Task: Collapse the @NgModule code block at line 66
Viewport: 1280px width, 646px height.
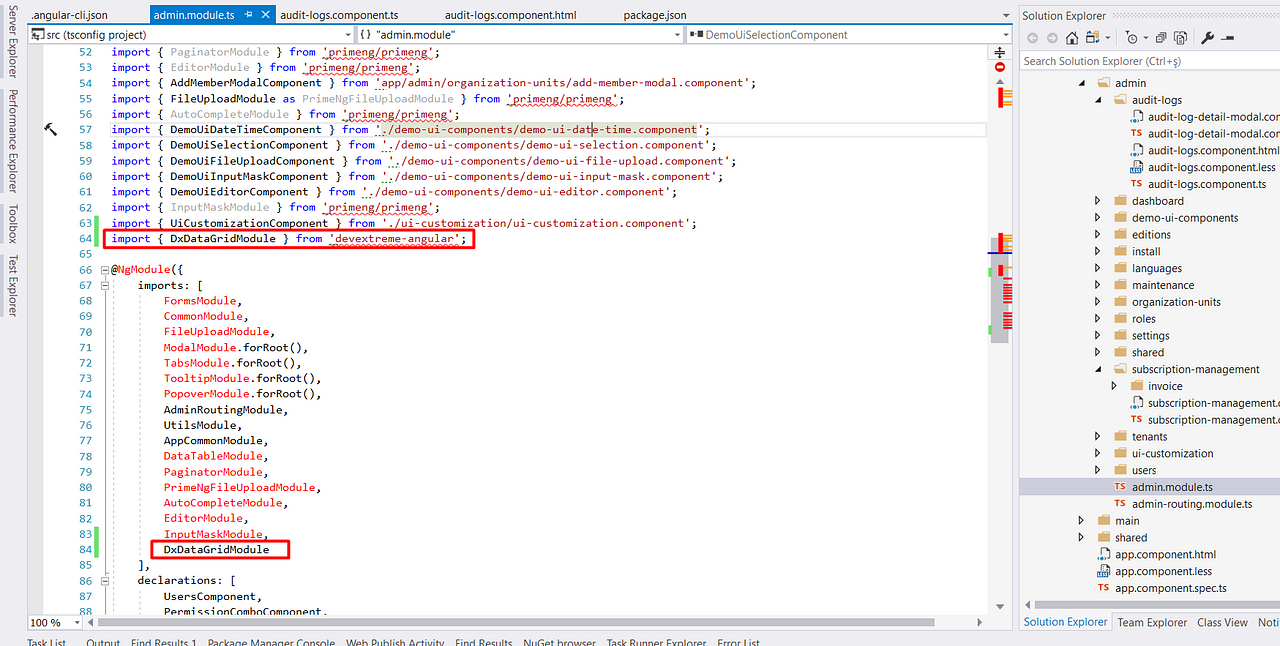Action: [103, 270]
